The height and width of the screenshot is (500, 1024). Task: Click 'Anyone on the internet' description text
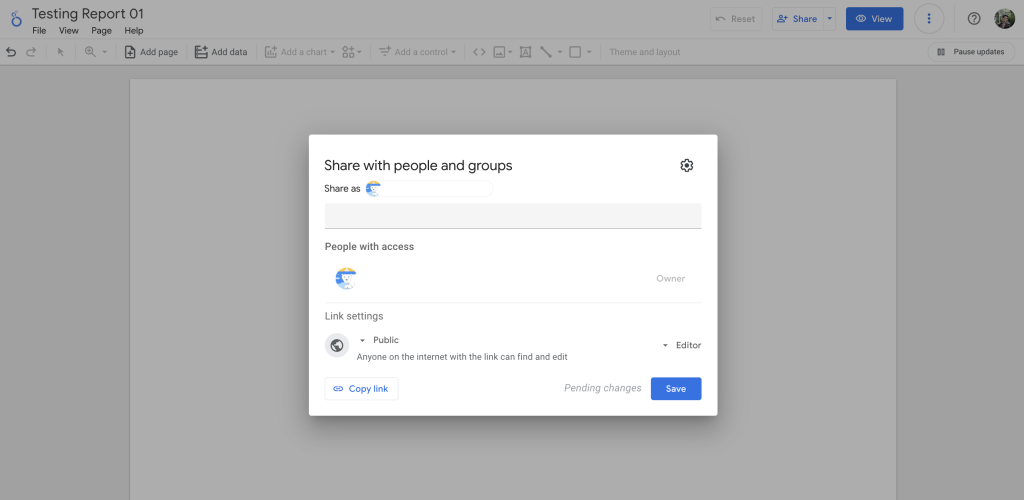click(462, 357)
